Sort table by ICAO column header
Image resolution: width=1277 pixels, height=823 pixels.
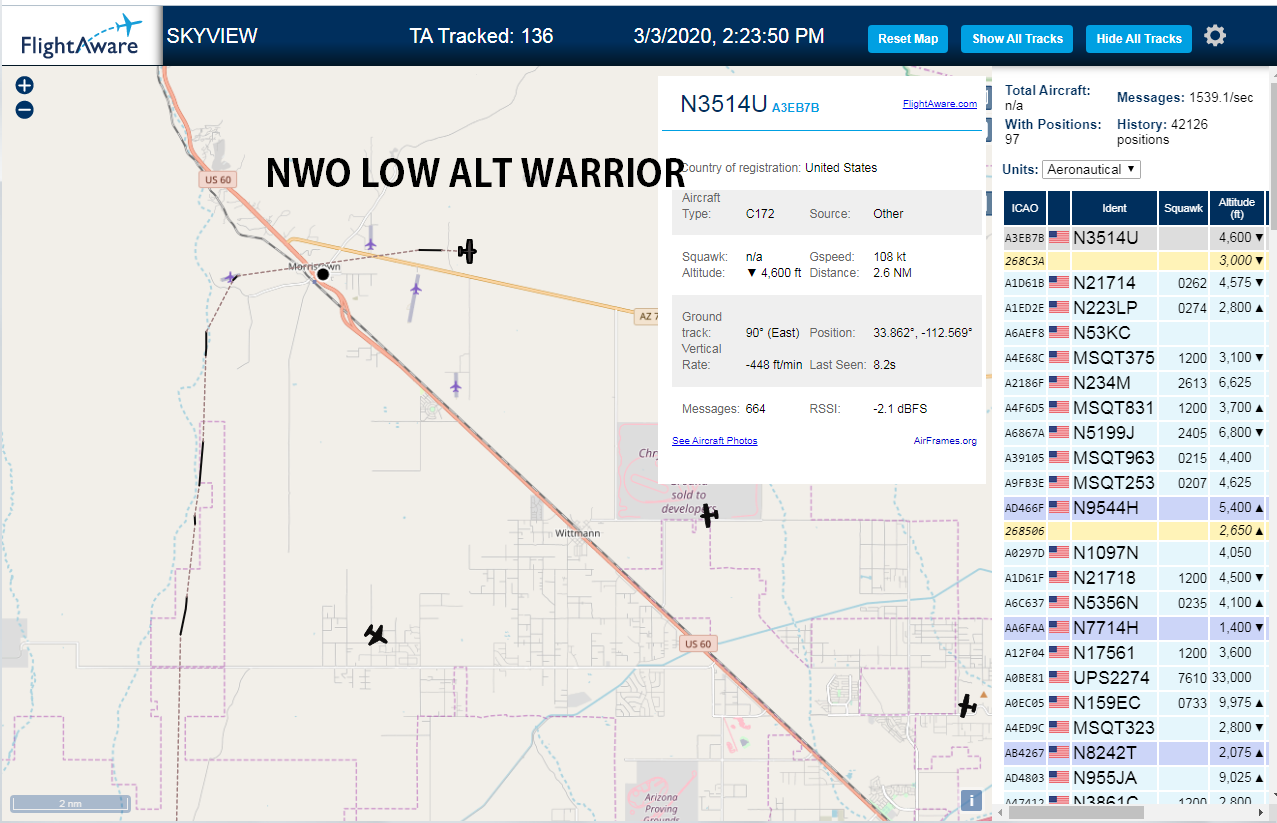(x=1025, y=208)
